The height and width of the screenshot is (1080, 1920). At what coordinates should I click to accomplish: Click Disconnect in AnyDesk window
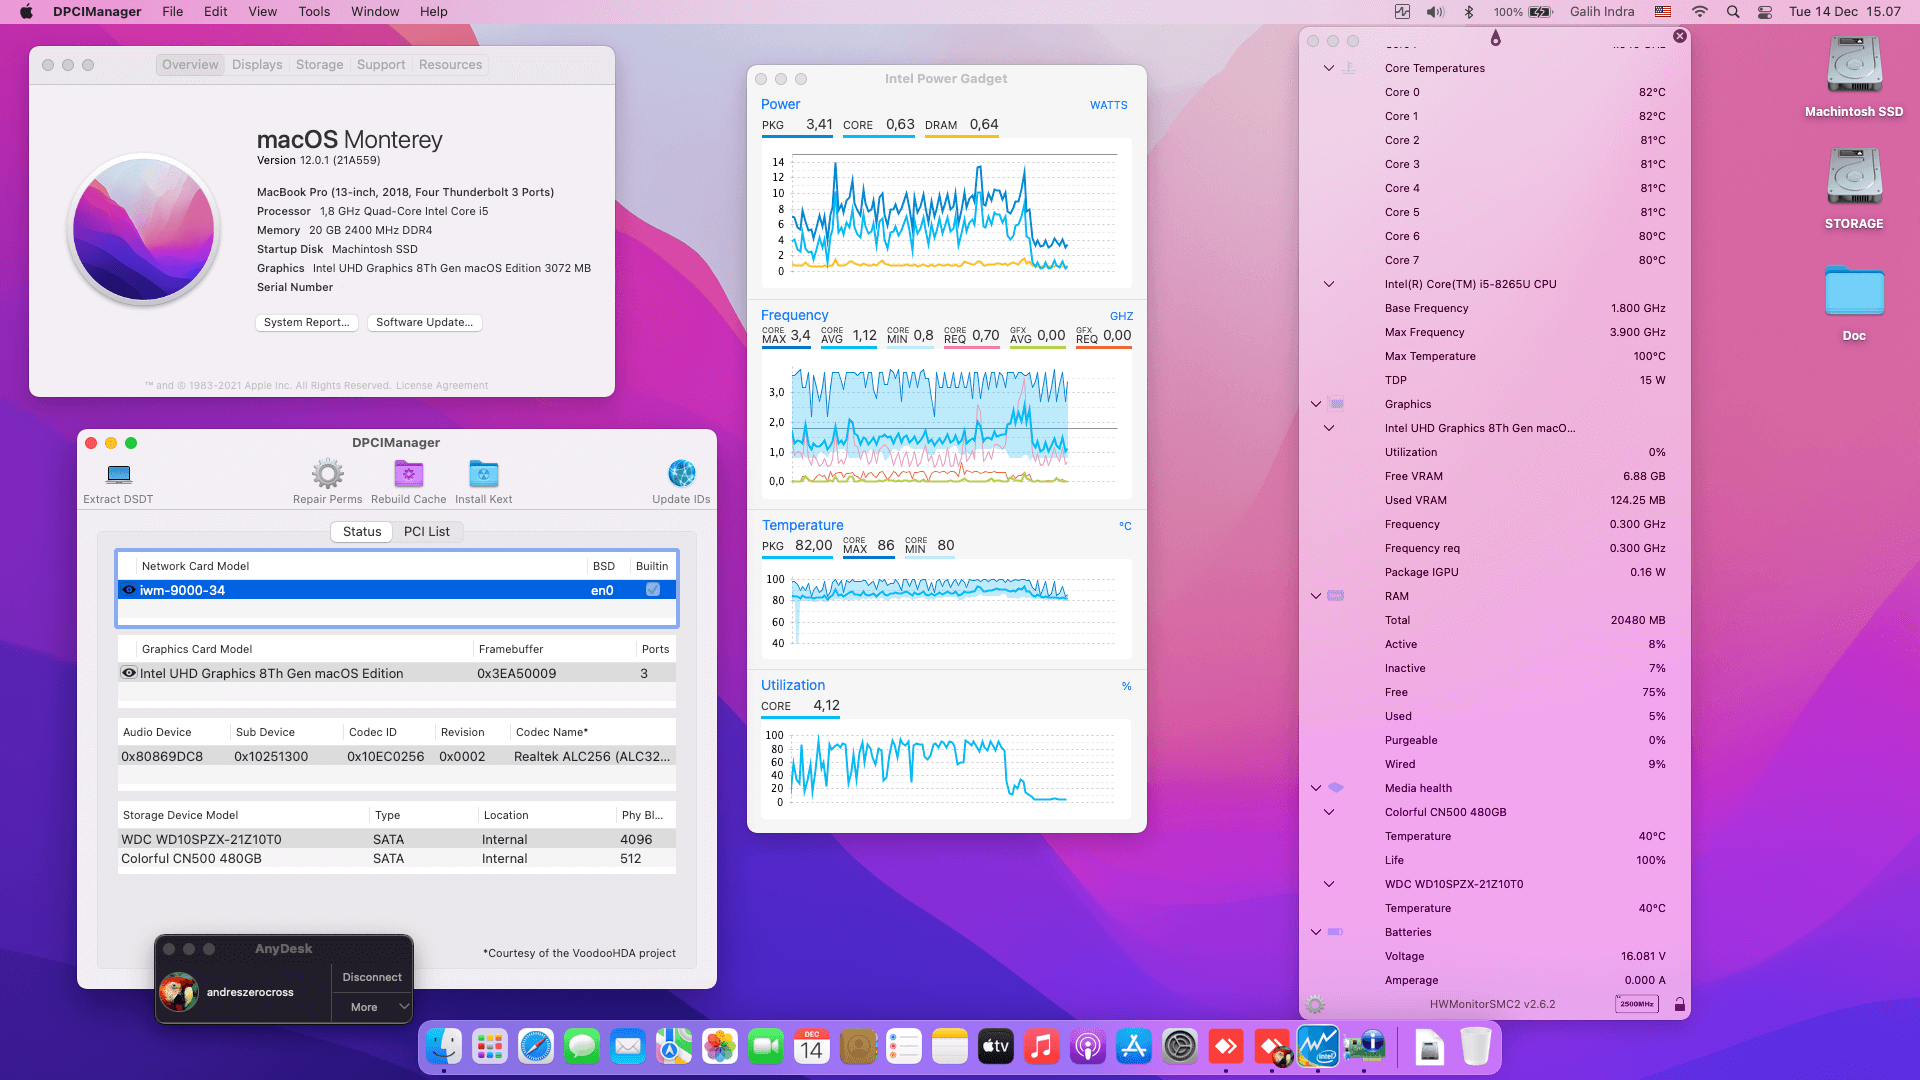point(372,978)
